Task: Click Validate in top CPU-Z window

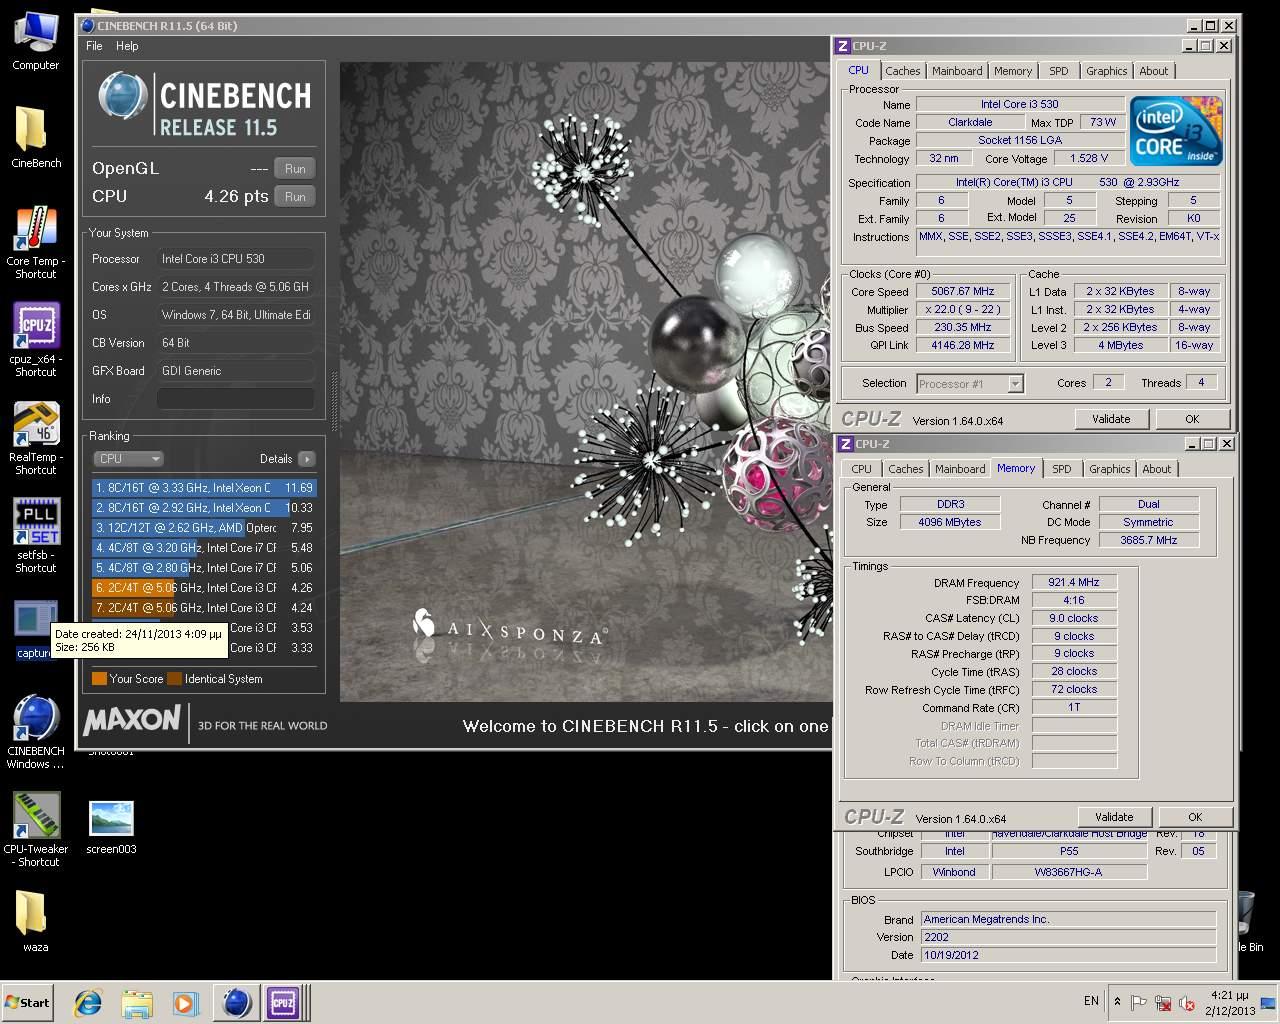Action: coord(1111,419)
